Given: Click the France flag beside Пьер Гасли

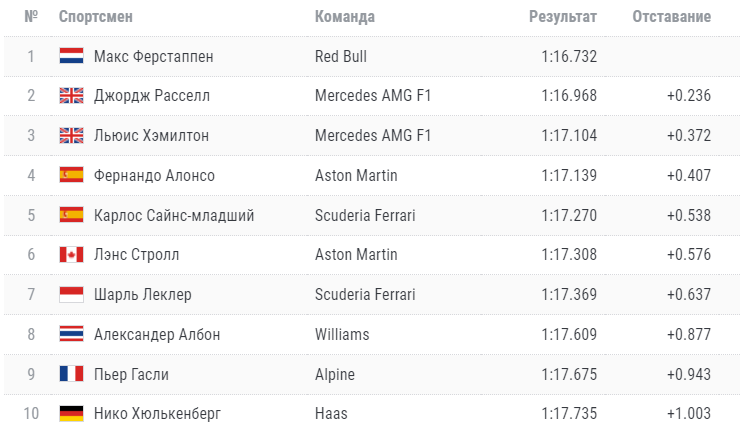Looking at the screenshot, I should point(71,374).
